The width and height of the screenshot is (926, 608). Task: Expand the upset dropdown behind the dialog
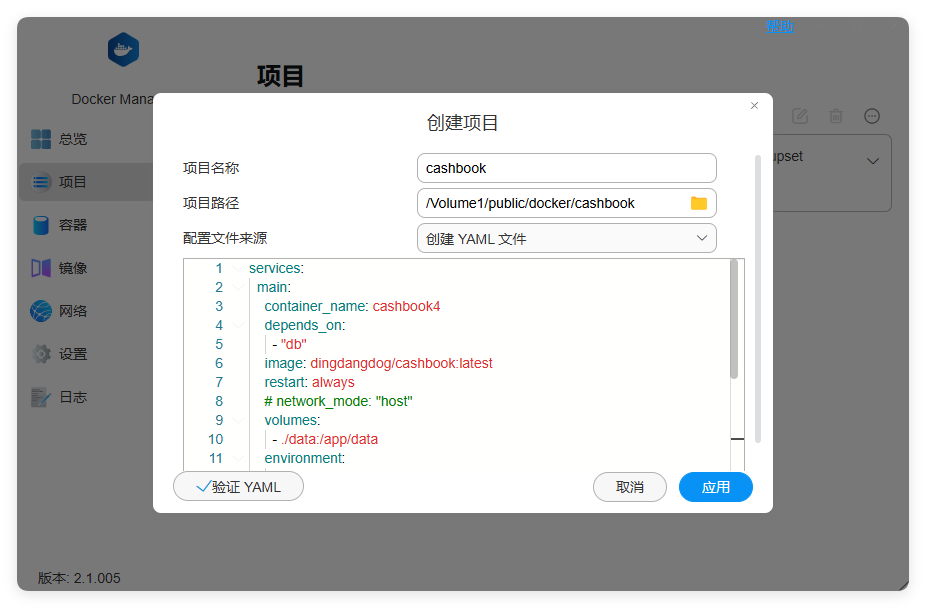(x=871, y=160)
